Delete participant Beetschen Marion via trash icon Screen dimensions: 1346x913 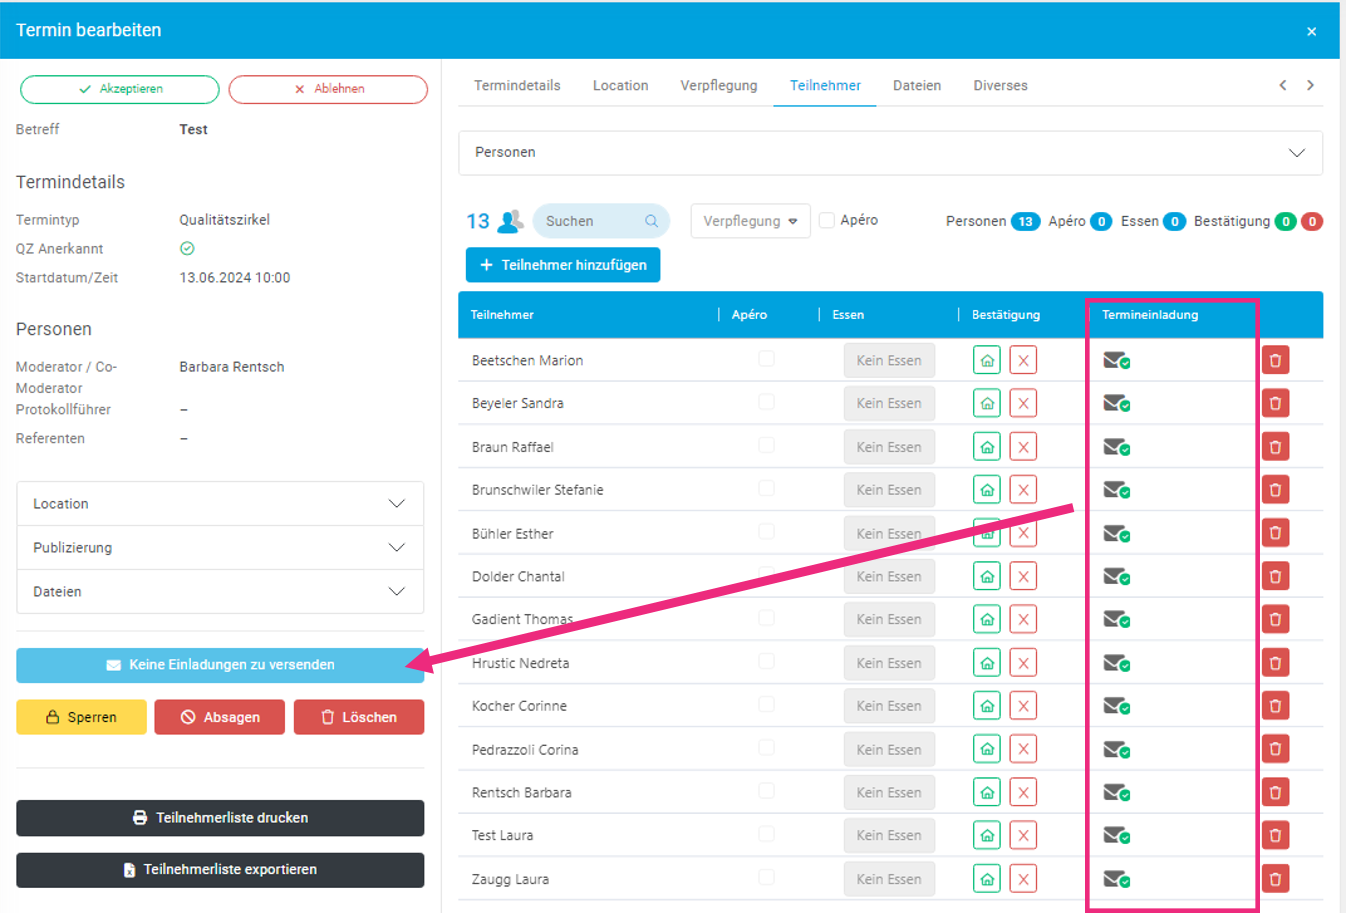(1275, 360)
